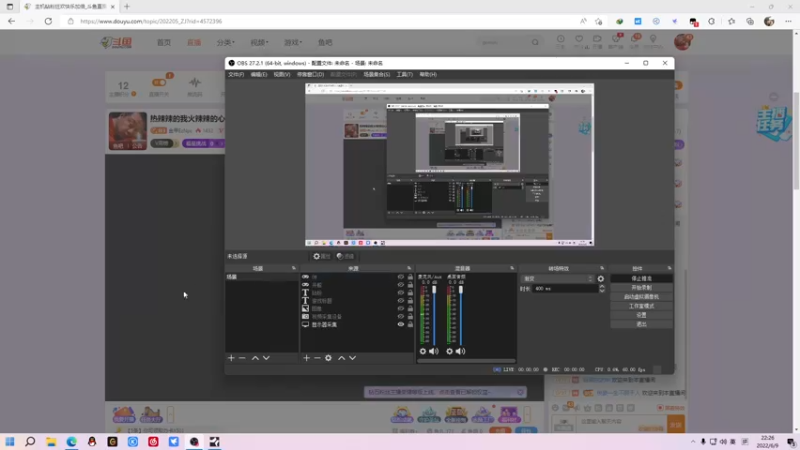Move scene down in the scenes list
Image resolution: width=800 pixels, height=450 pixels.
(x=266, y=358)
